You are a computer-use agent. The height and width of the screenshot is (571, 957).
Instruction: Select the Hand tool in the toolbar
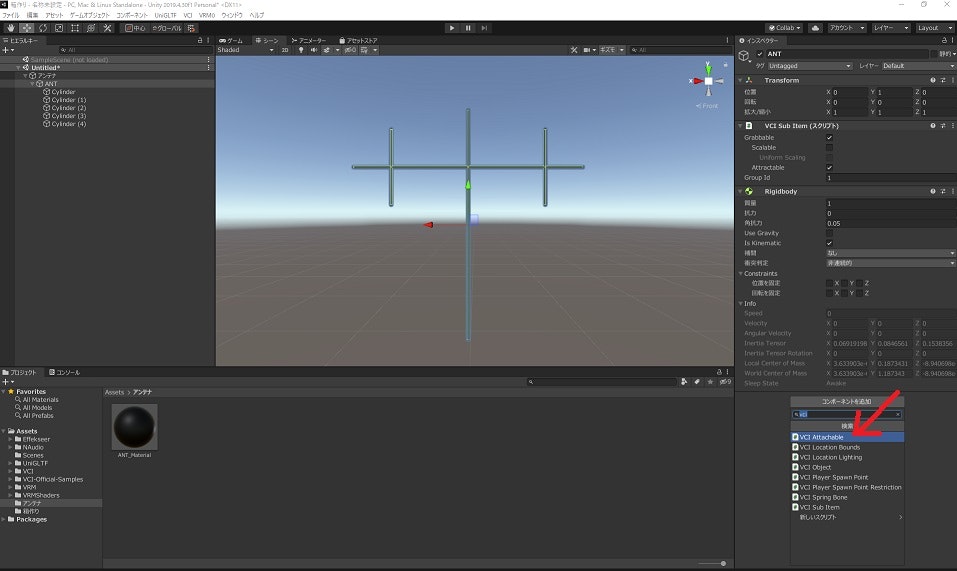click(x=10, y=28)
